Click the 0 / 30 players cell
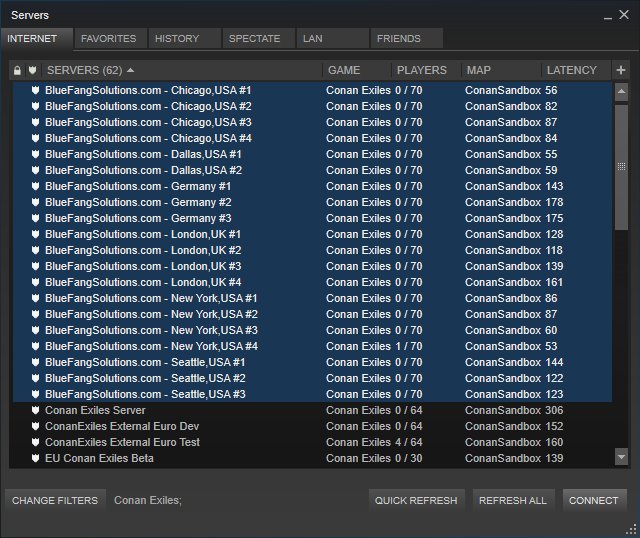Image resolution: width=640 pixels, height=538 pixels. click(x=409, y=458)
